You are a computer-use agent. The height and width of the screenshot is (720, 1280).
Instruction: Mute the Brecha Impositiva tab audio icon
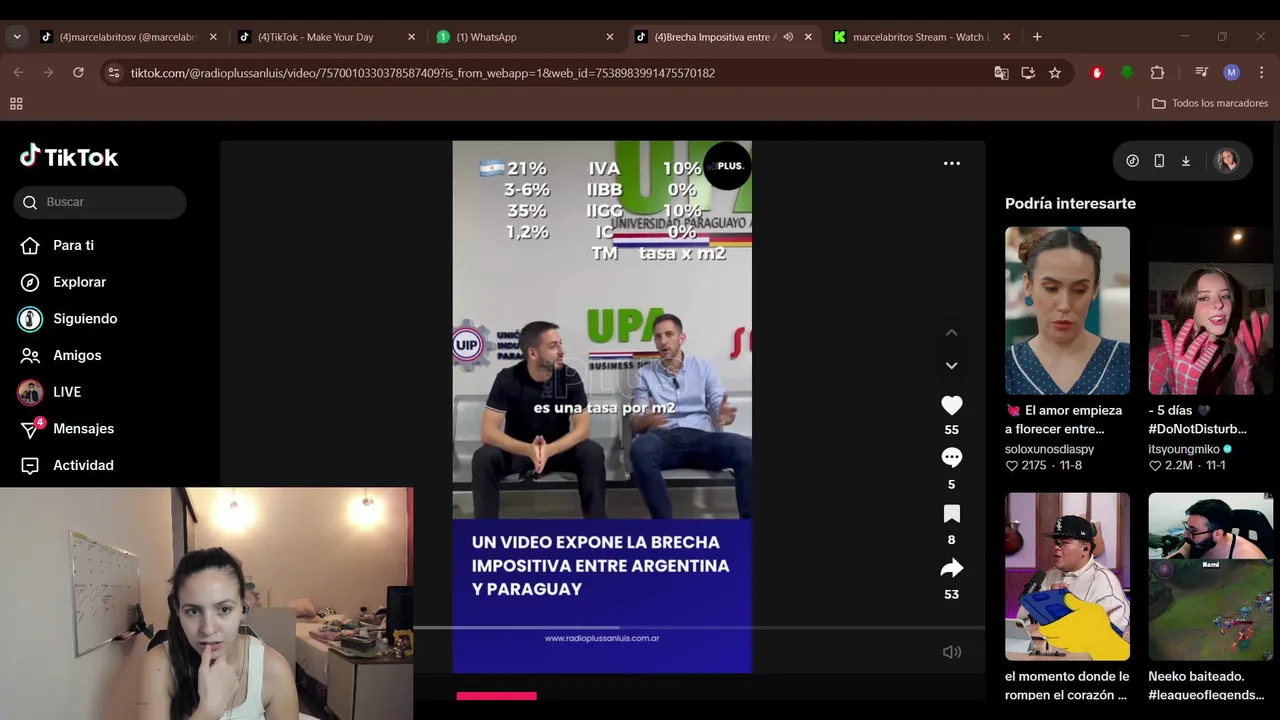click(x=788, y=37)
